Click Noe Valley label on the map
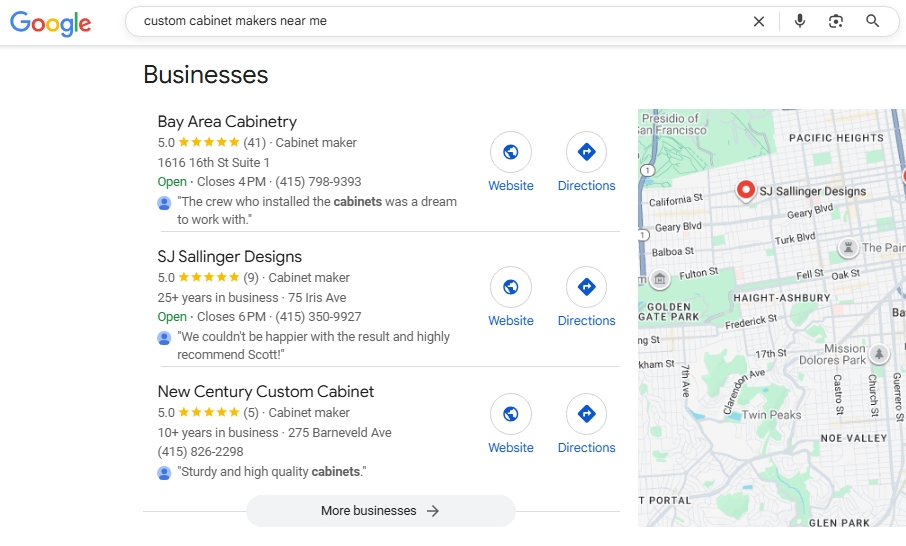The height and width of the screenshot is (546, 906). [853, 439]
